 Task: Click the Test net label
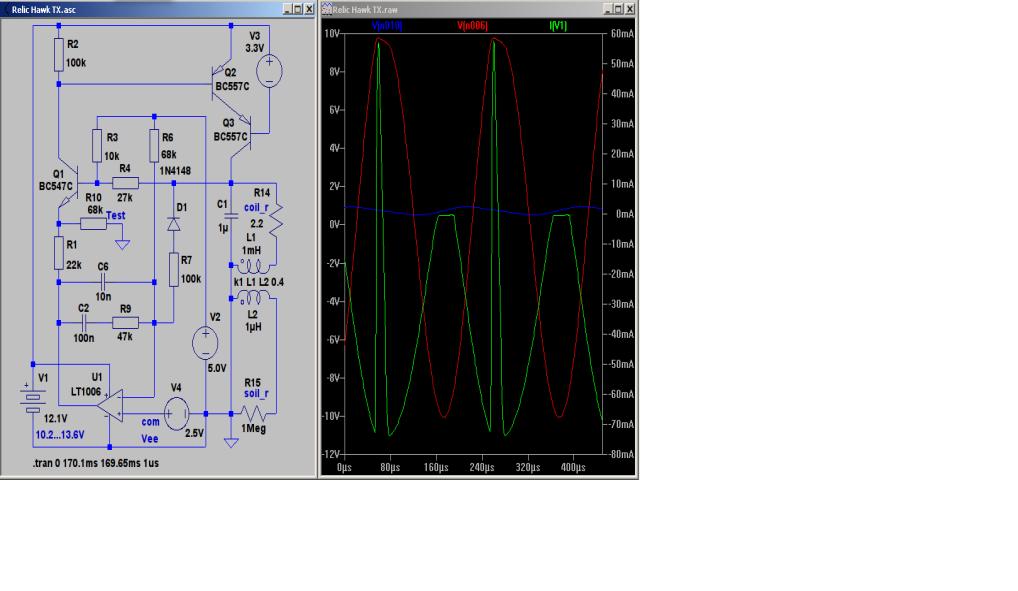(115, 215)
